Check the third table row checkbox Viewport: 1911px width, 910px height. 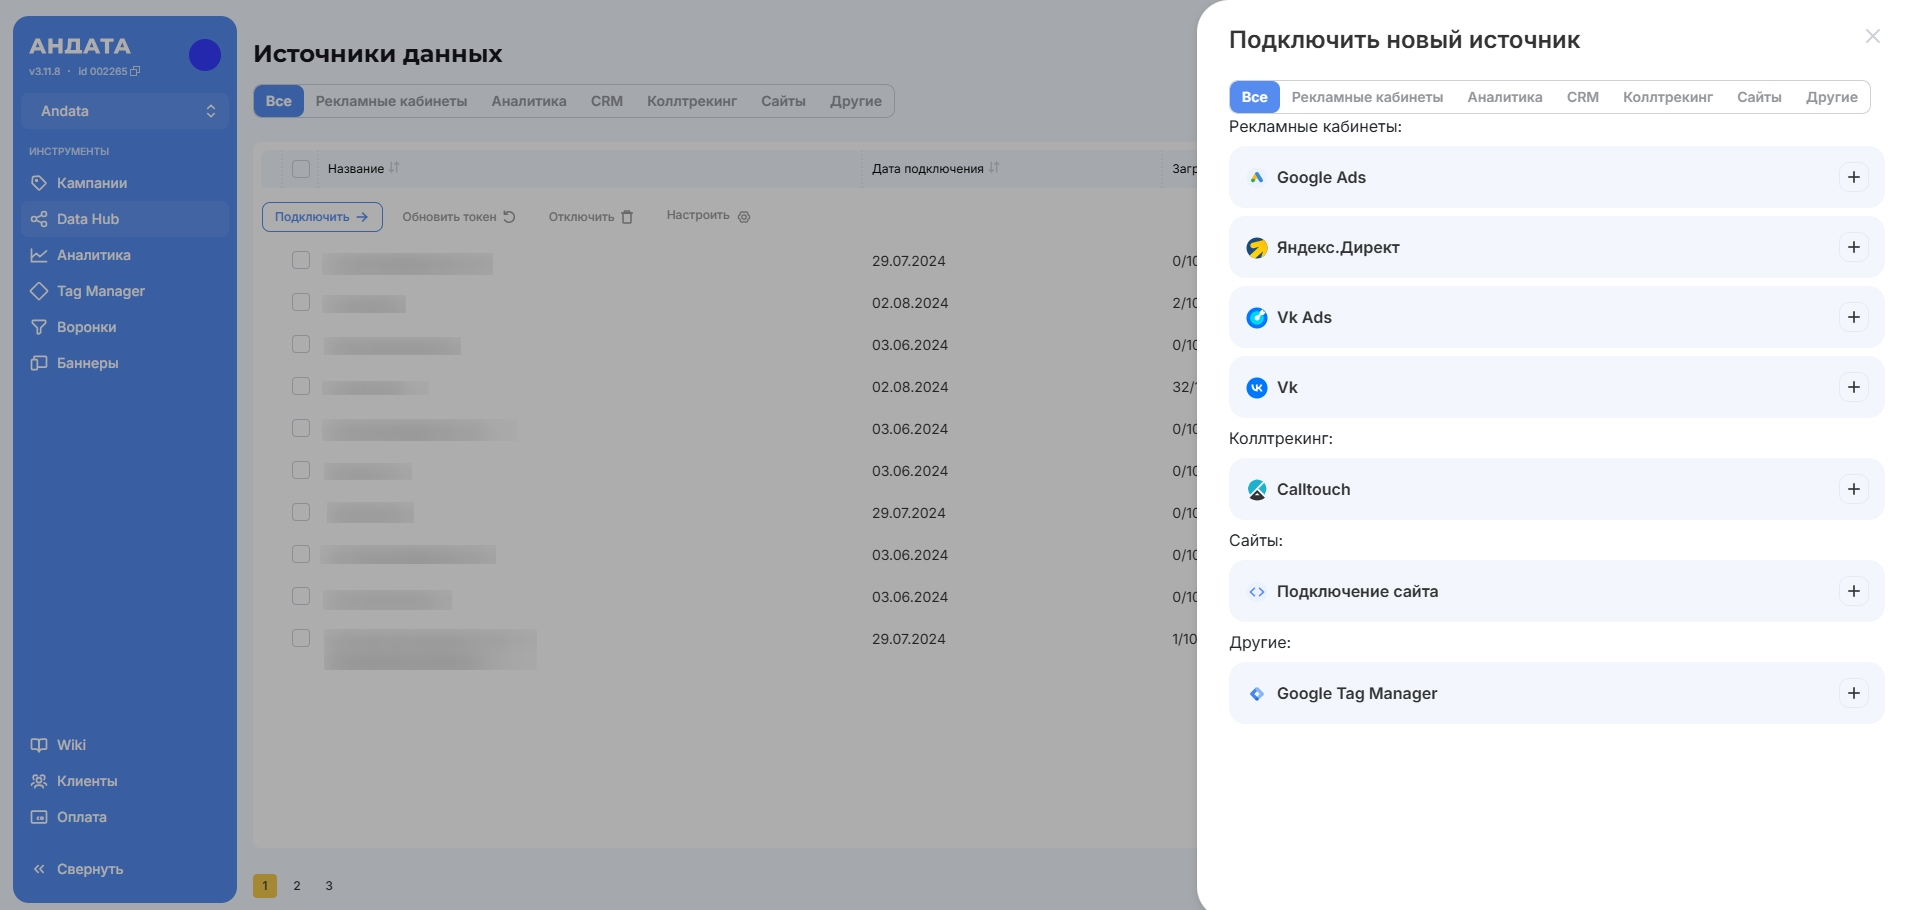[x=301, y=344]
